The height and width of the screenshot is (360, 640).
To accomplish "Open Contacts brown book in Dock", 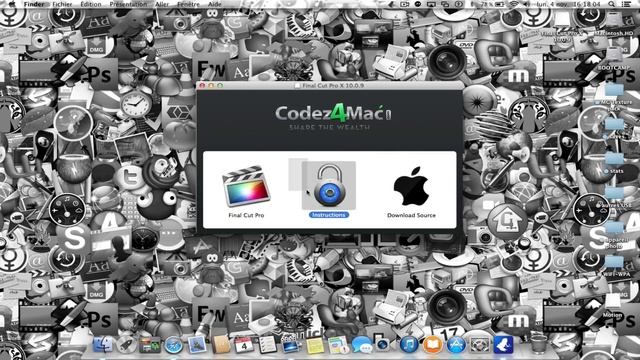I will 221,345.
